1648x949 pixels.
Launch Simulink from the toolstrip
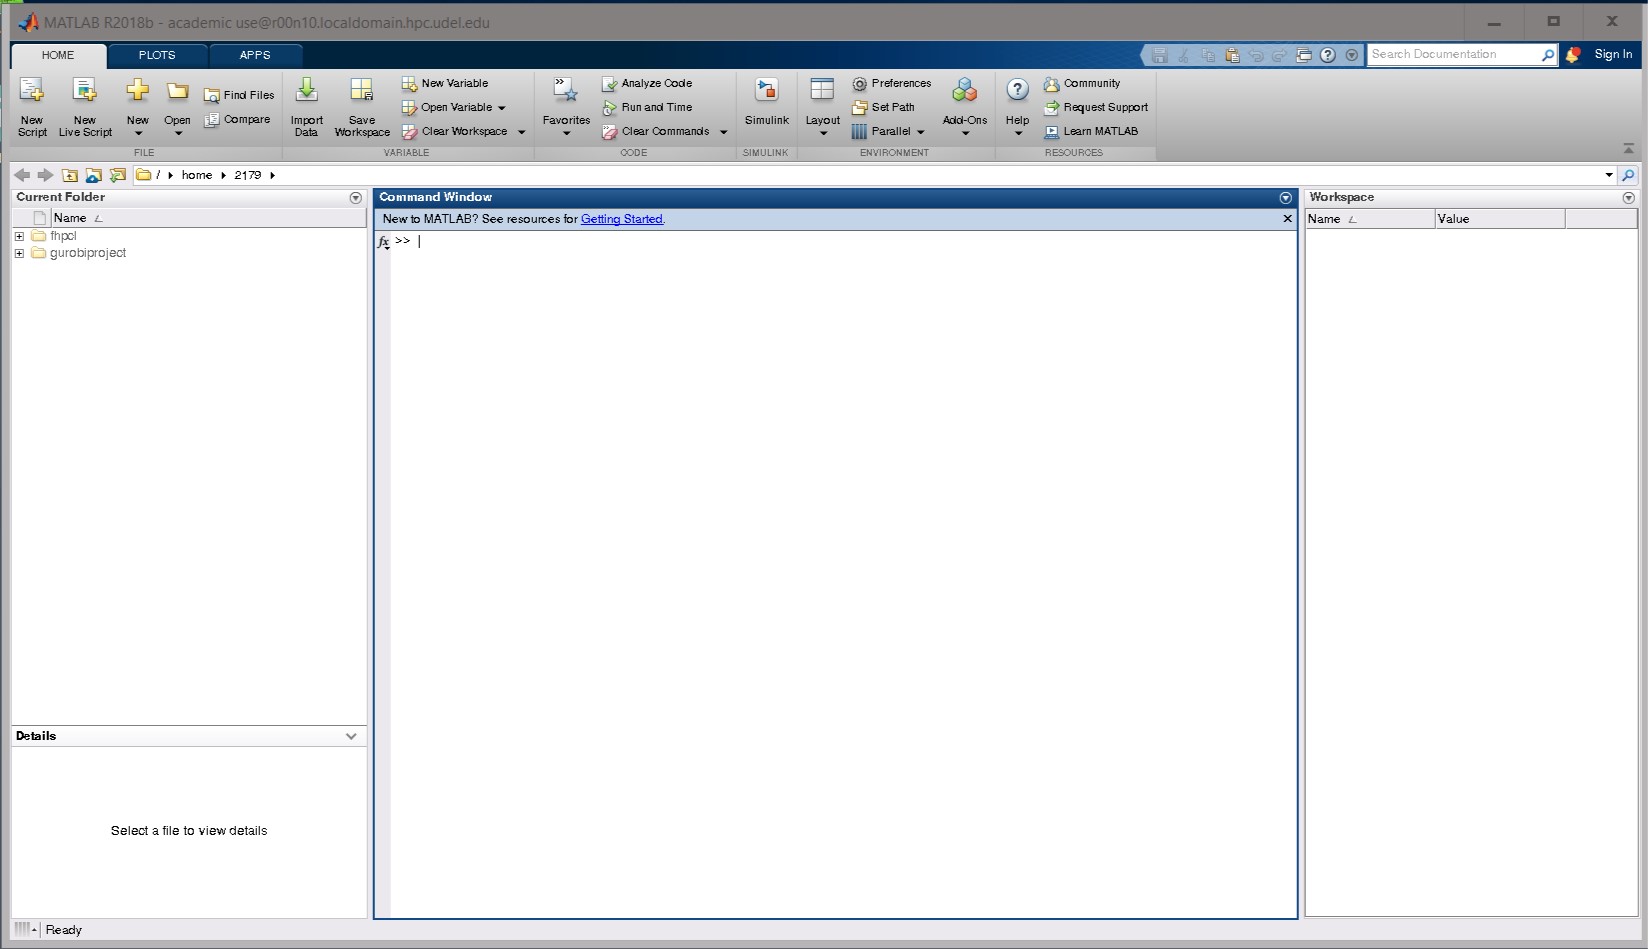point(766,92)
